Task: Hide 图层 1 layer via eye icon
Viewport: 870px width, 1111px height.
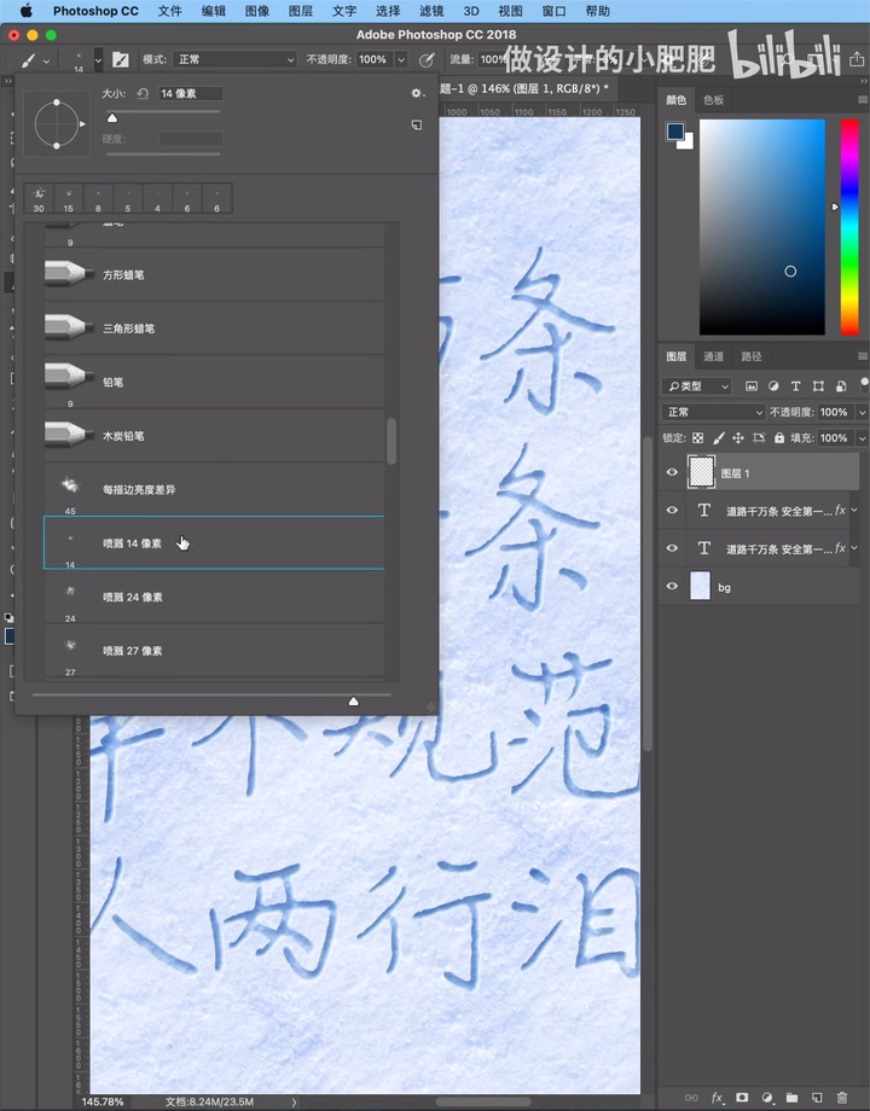Action: (672, 473)
